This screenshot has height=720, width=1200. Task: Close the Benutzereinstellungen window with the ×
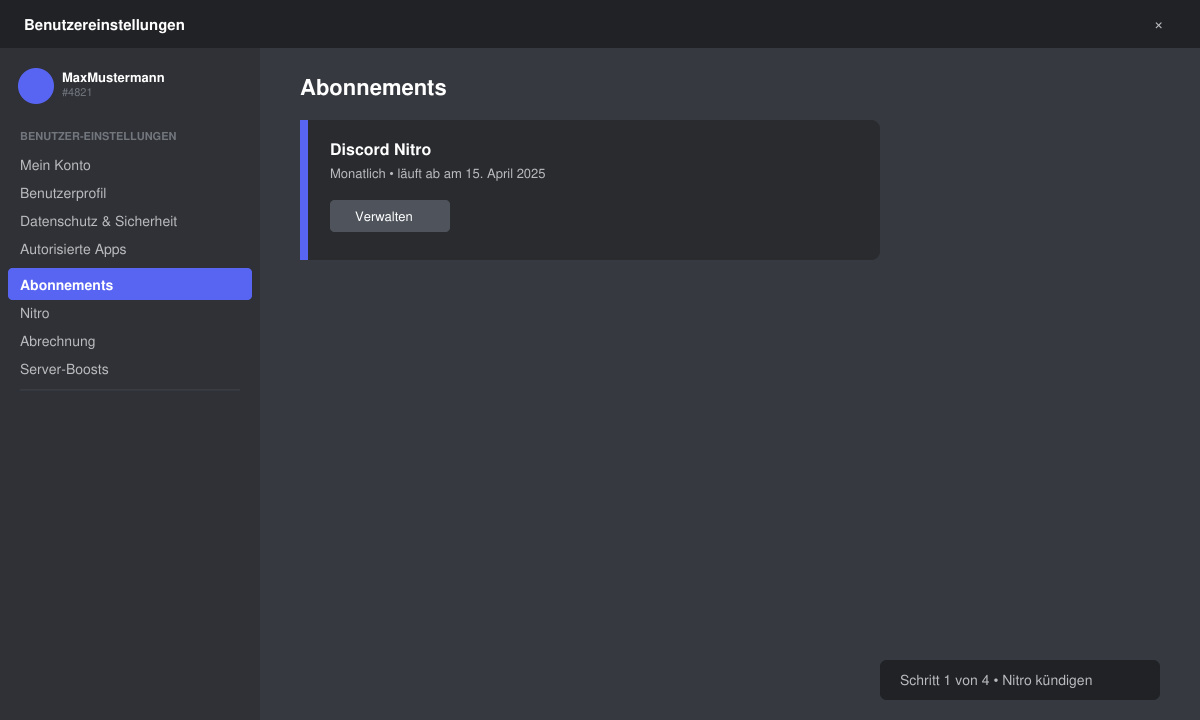[x=1158, y=25]
